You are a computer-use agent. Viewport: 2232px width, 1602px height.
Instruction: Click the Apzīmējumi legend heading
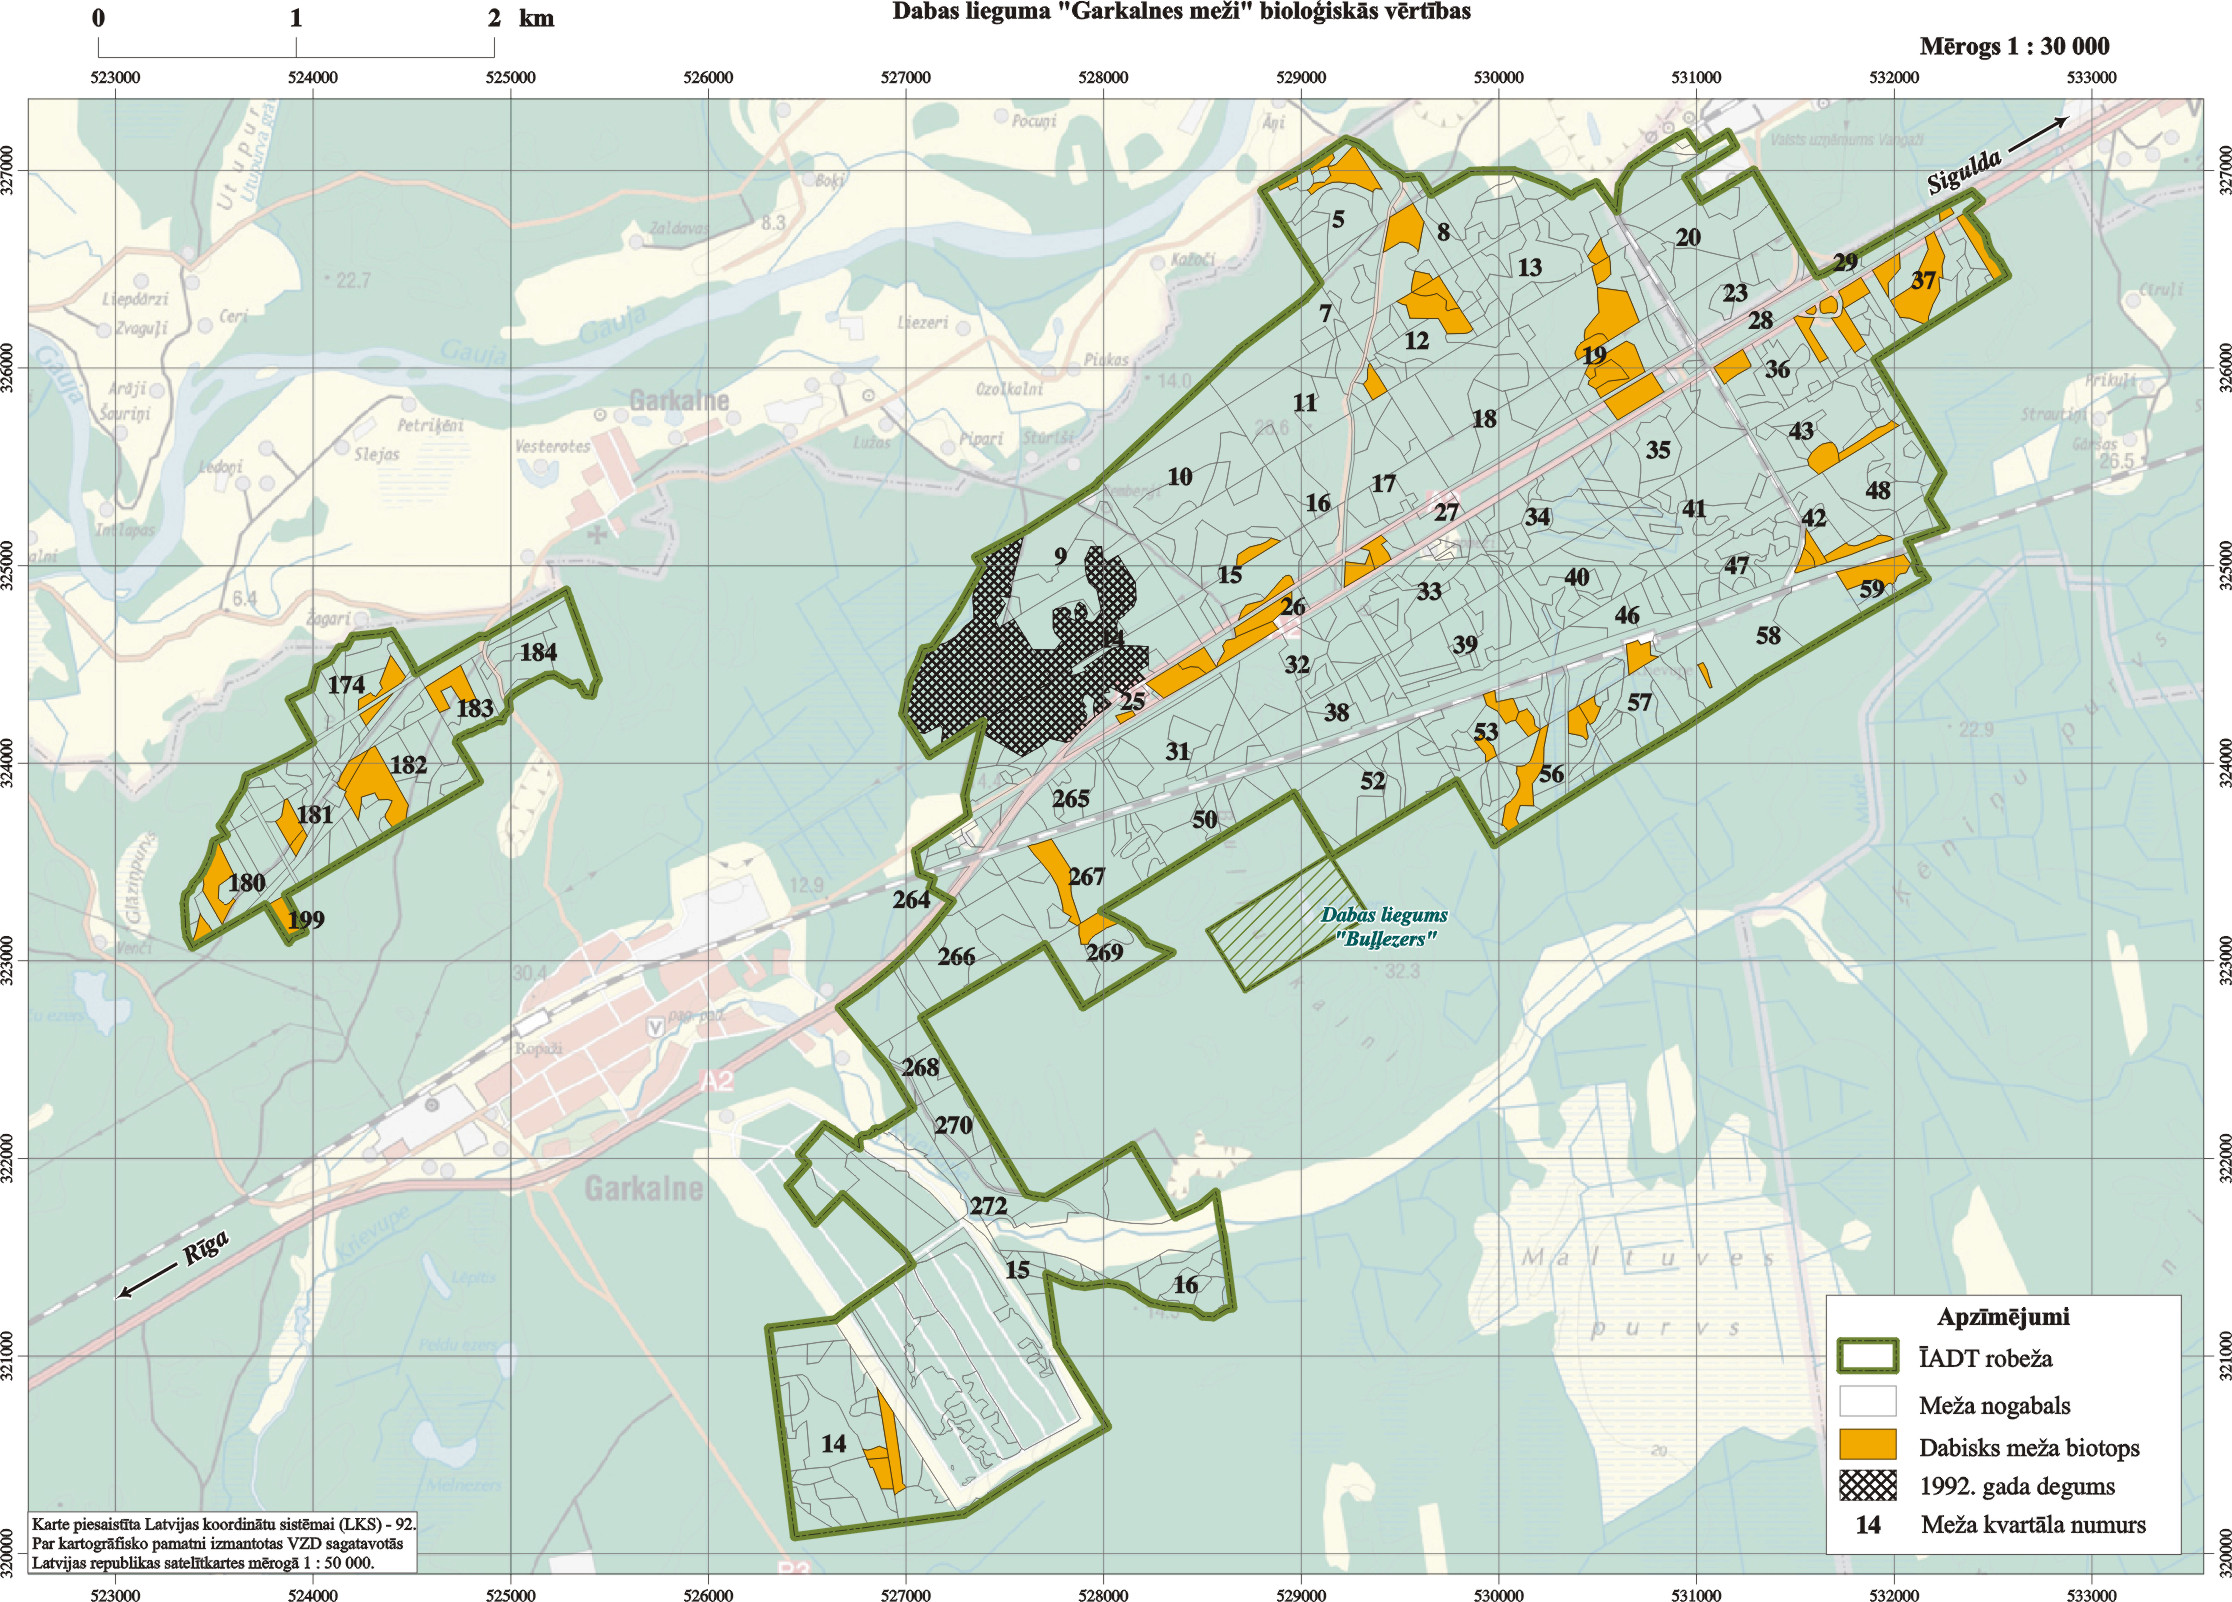[x=2003, y=1316]
